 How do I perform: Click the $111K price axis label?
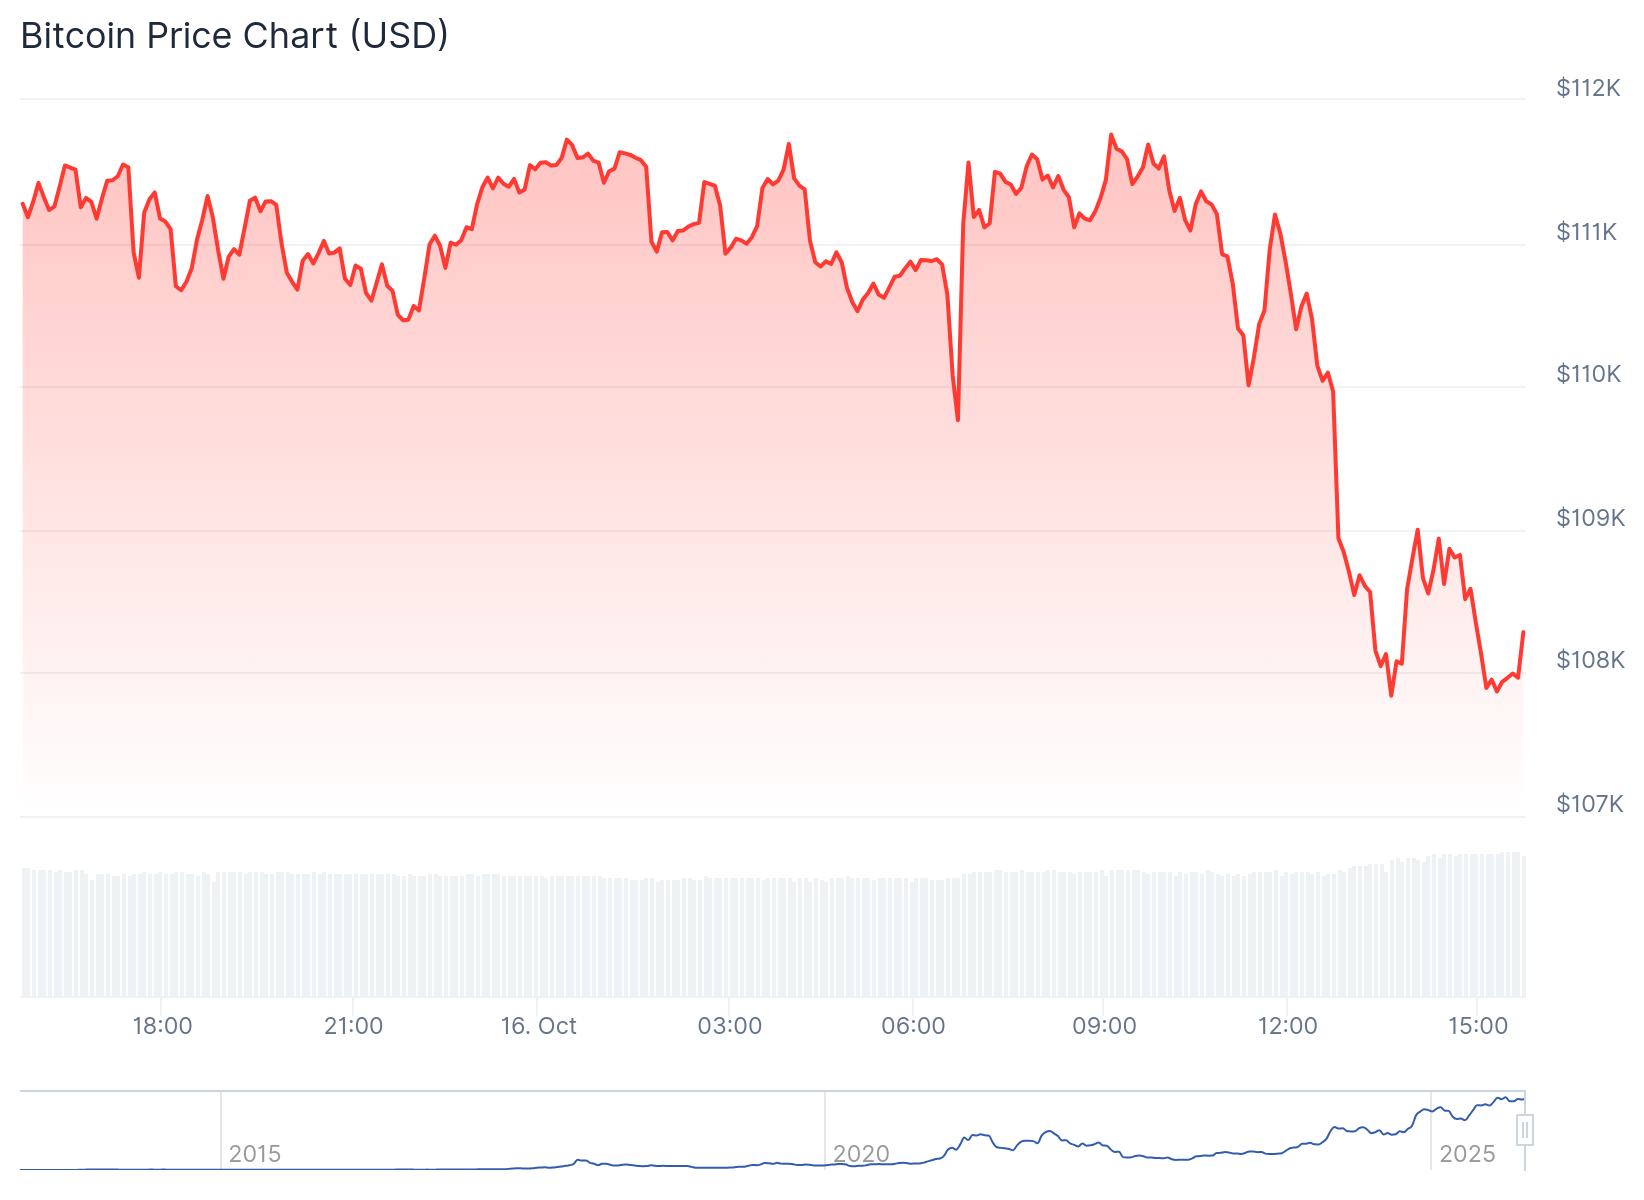1587,232
